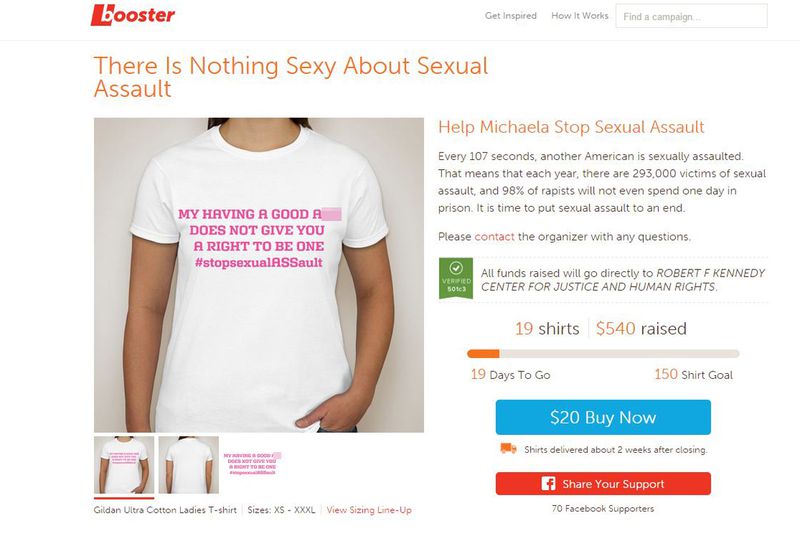Screen dimensions: 800x536
Task: Click the main t-shirt product image
Action: tap(259, 275)
